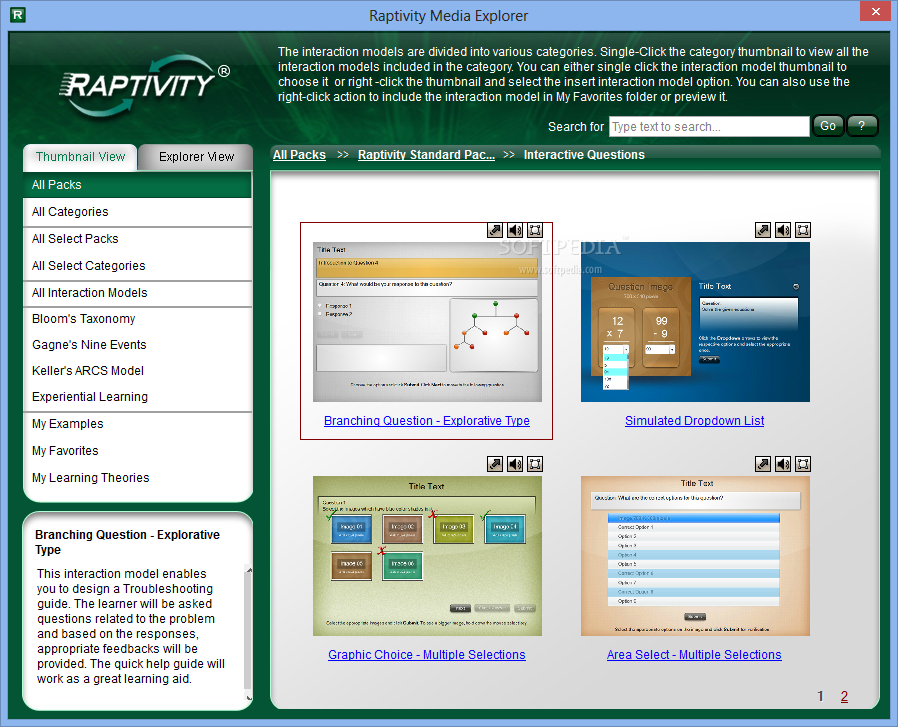
Task: Open My Learning Theories in sidebar
Action: click(x=137, y=478)
